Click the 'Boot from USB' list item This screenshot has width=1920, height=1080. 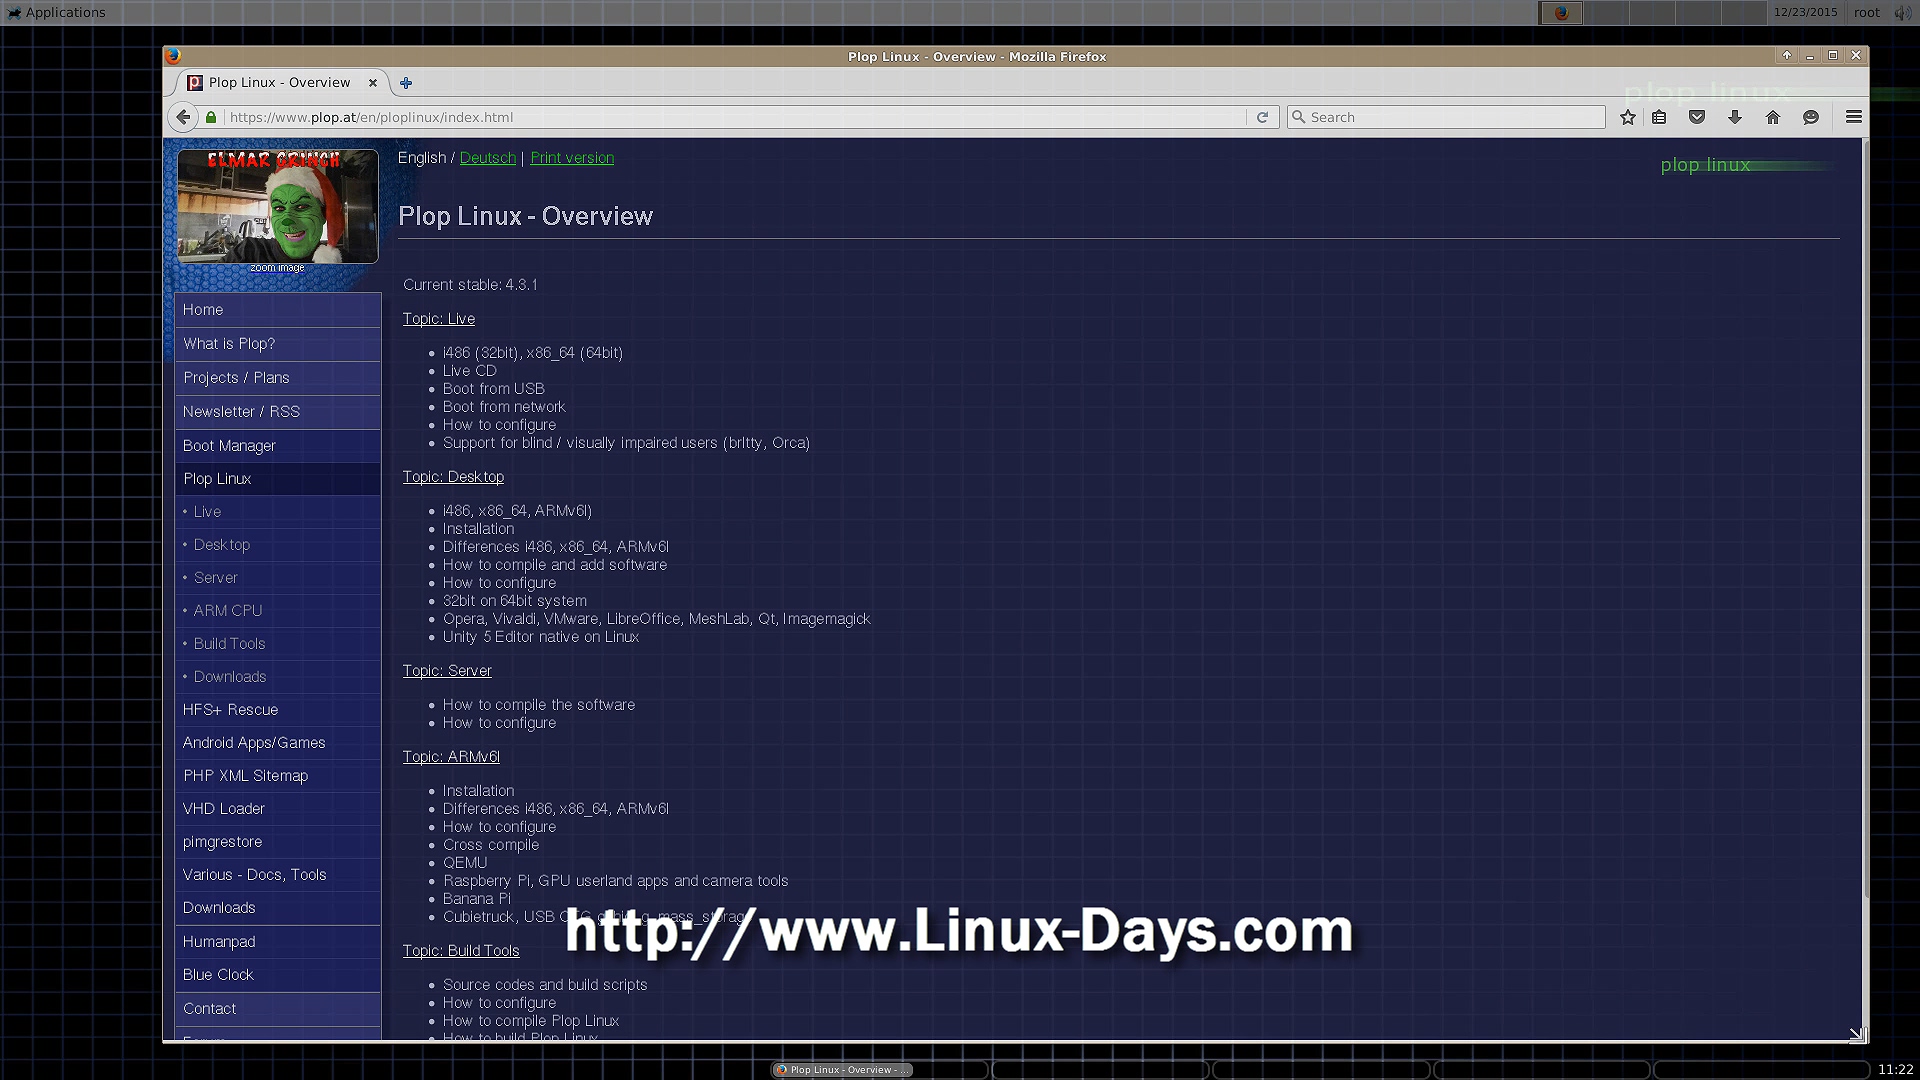pos(494,389)
